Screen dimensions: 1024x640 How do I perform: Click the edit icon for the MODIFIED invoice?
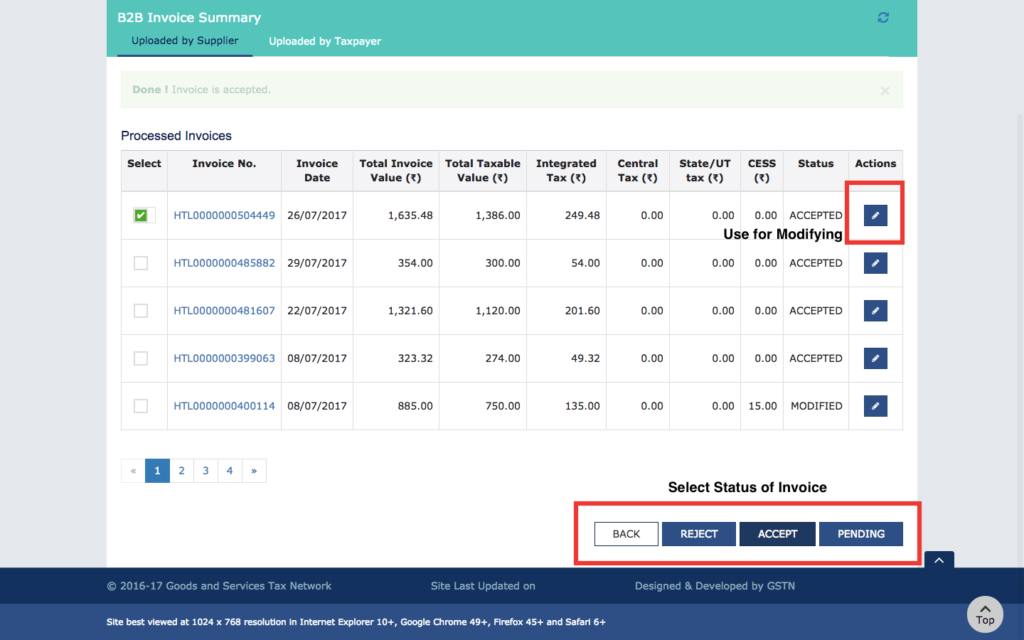pos(874,406)
